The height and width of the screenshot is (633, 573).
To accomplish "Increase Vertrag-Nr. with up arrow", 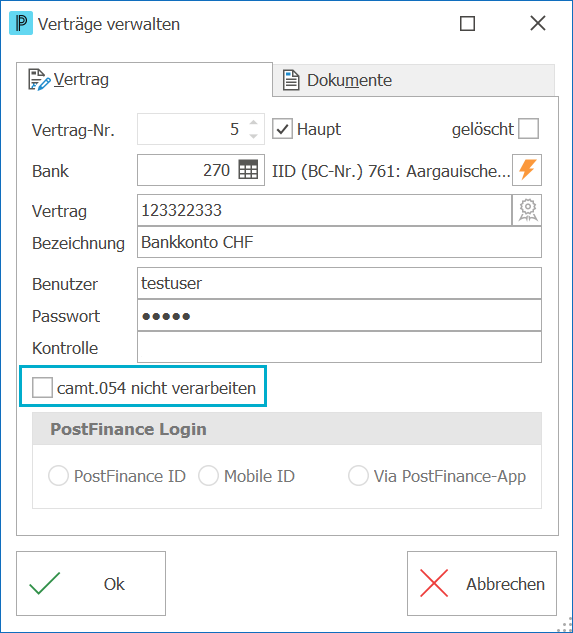I will tap(254, 122).
